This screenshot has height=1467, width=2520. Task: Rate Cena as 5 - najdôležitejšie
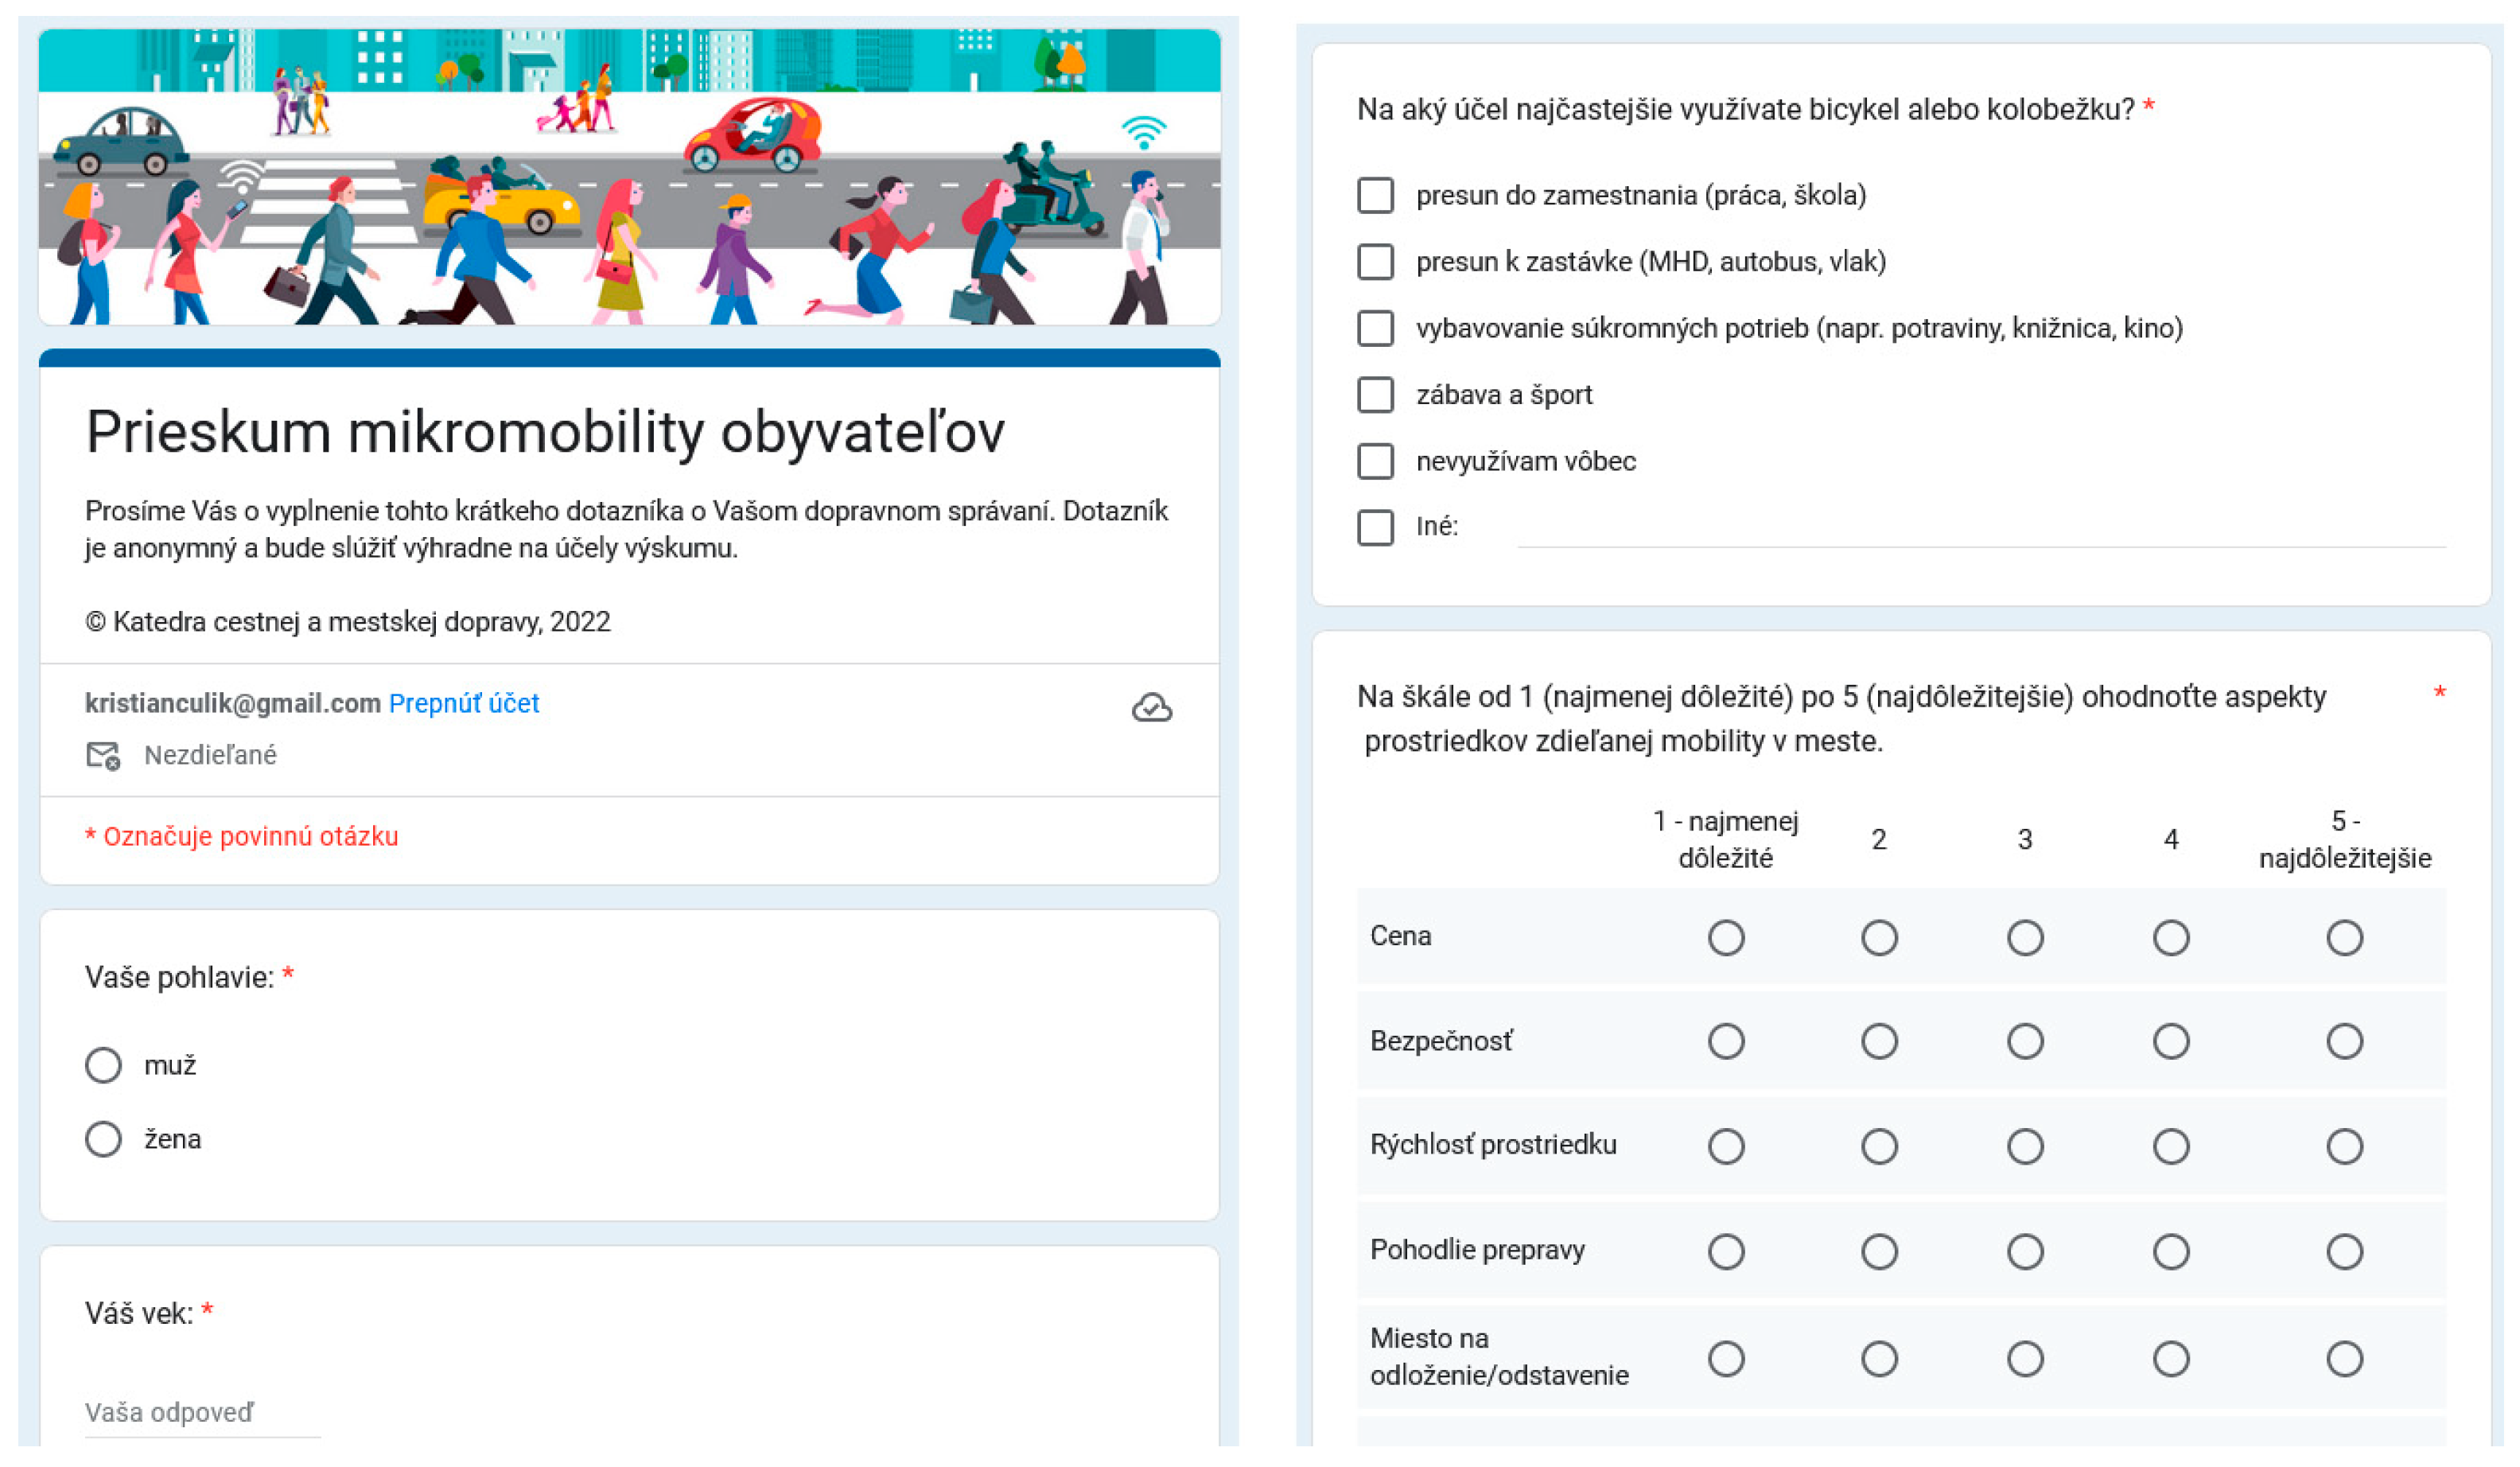click(2344, 938)
